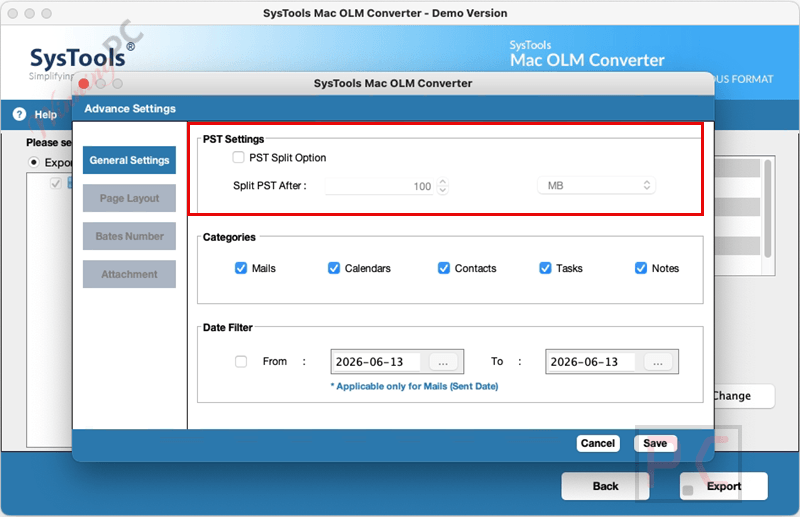Enable the Date Filter From checkbox
Image resolution: width=800 pixels, height=517 pixels.
click(241, 361)
